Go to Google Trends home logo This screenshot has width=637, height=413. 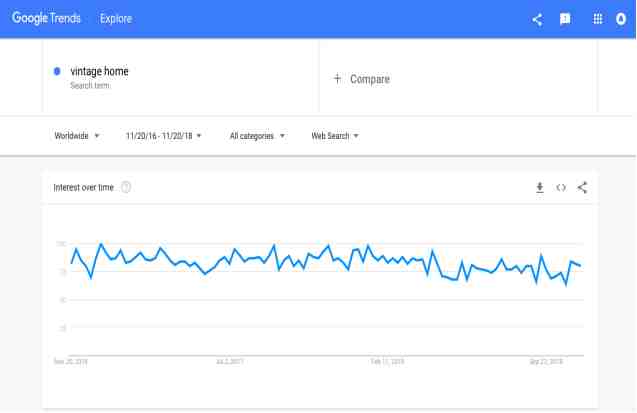46,19
